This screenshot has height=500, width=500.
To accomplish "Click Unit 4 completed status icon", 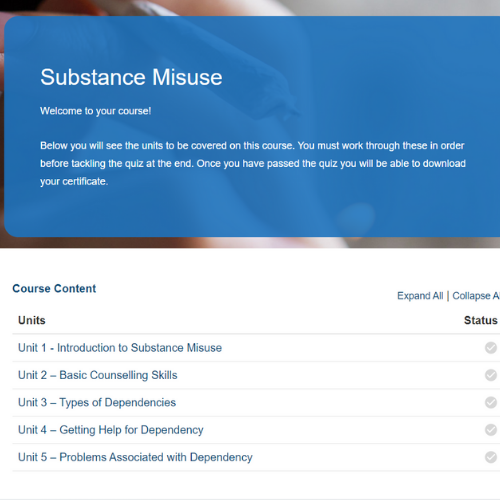I will point(491,430).
